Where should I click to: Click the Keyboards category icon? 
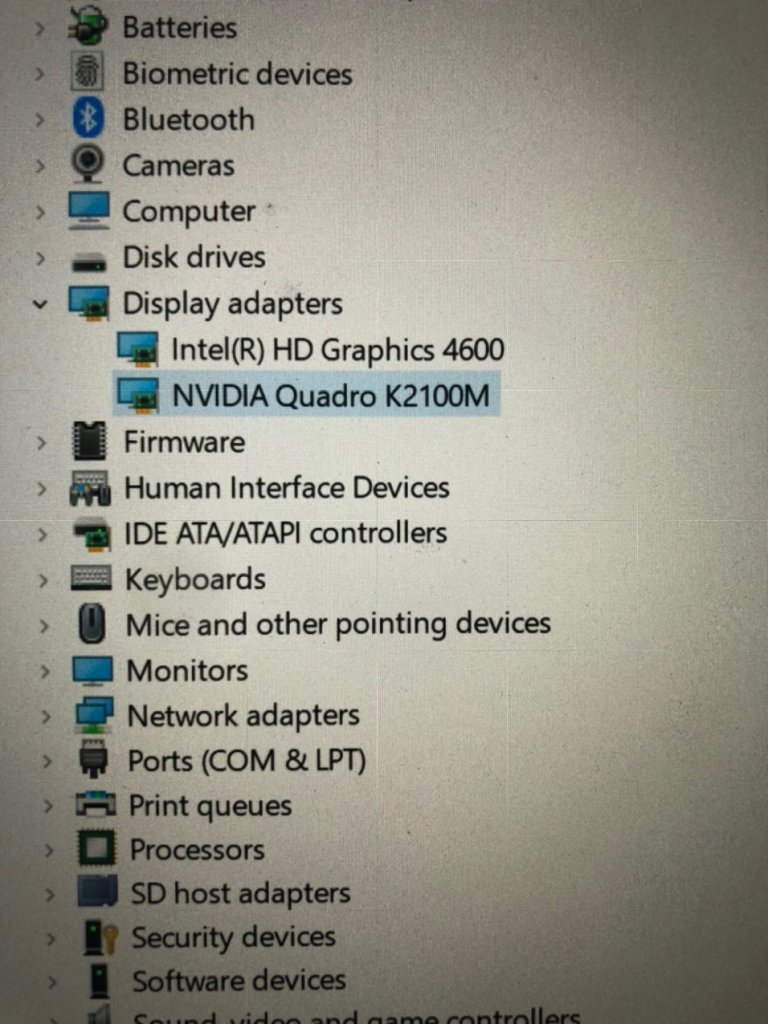pos(91,579)
